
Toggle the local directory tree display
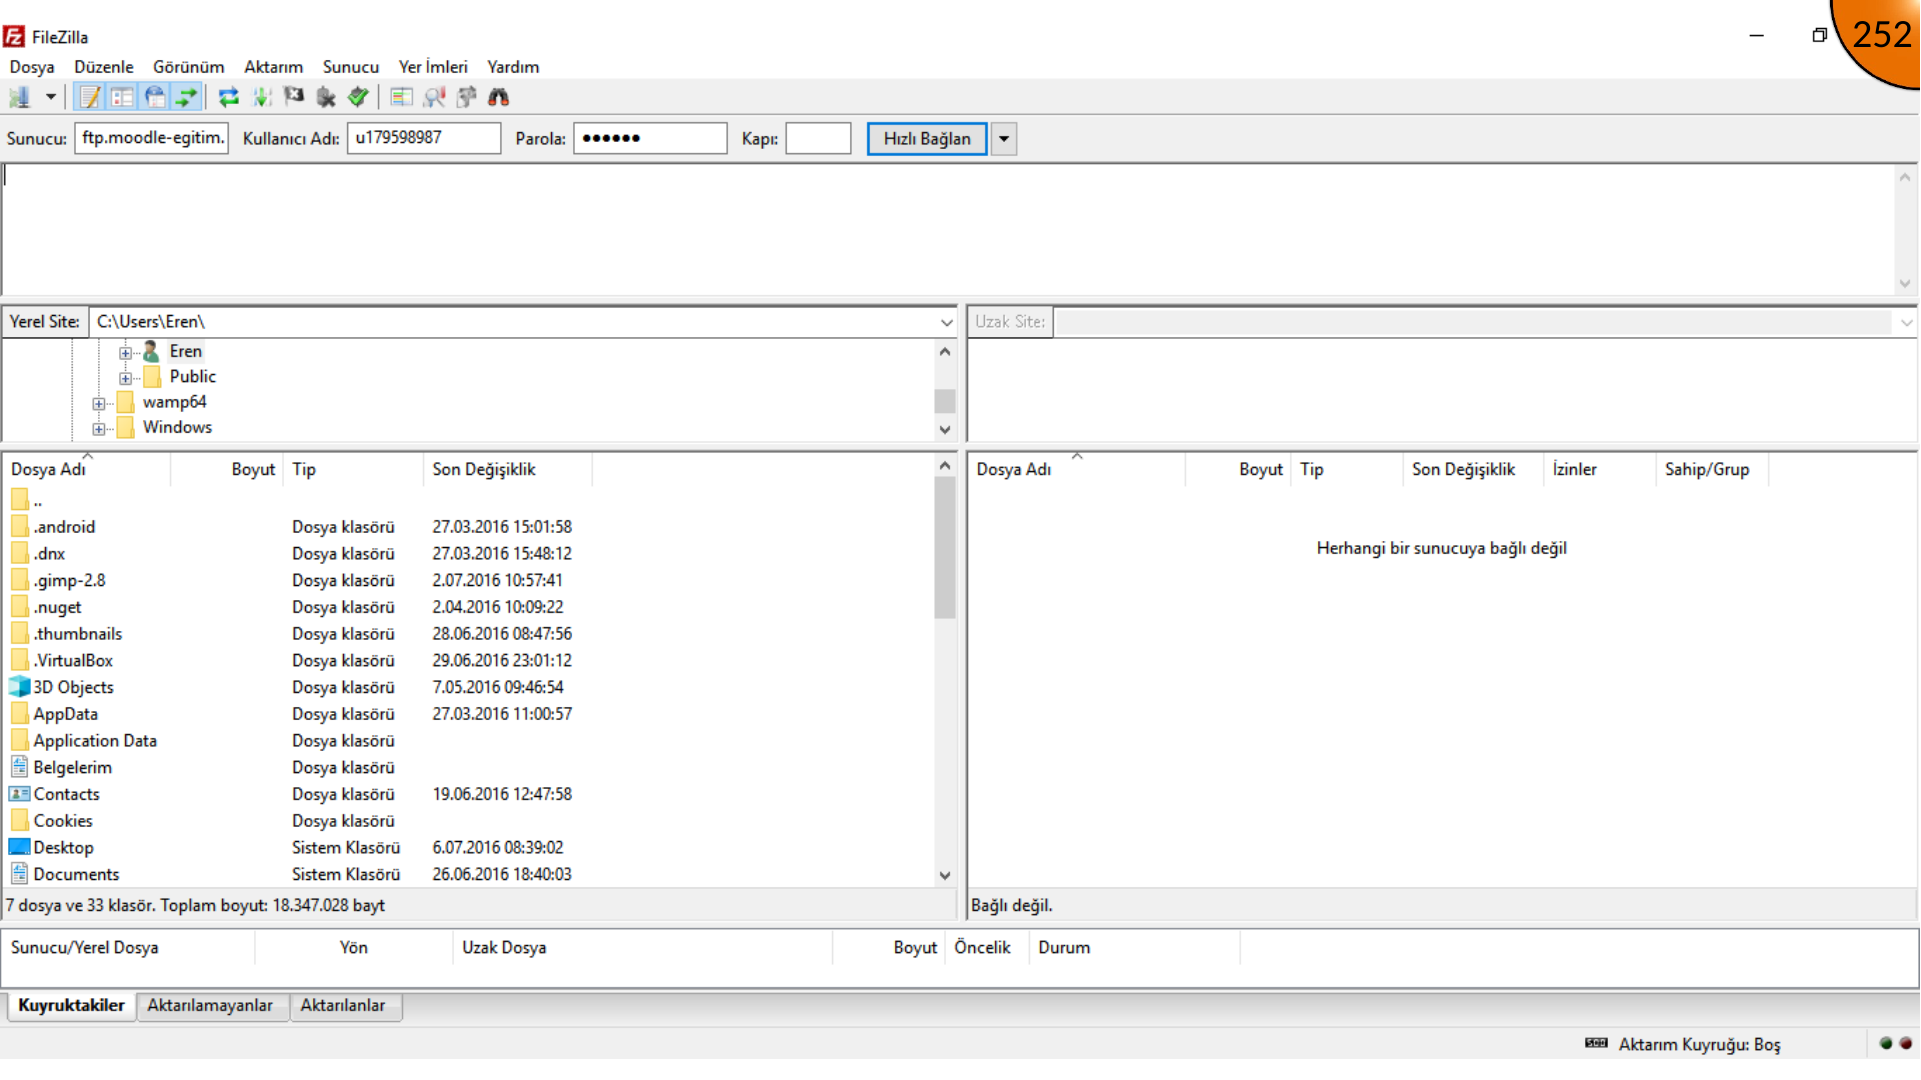(x=122, y=97)
